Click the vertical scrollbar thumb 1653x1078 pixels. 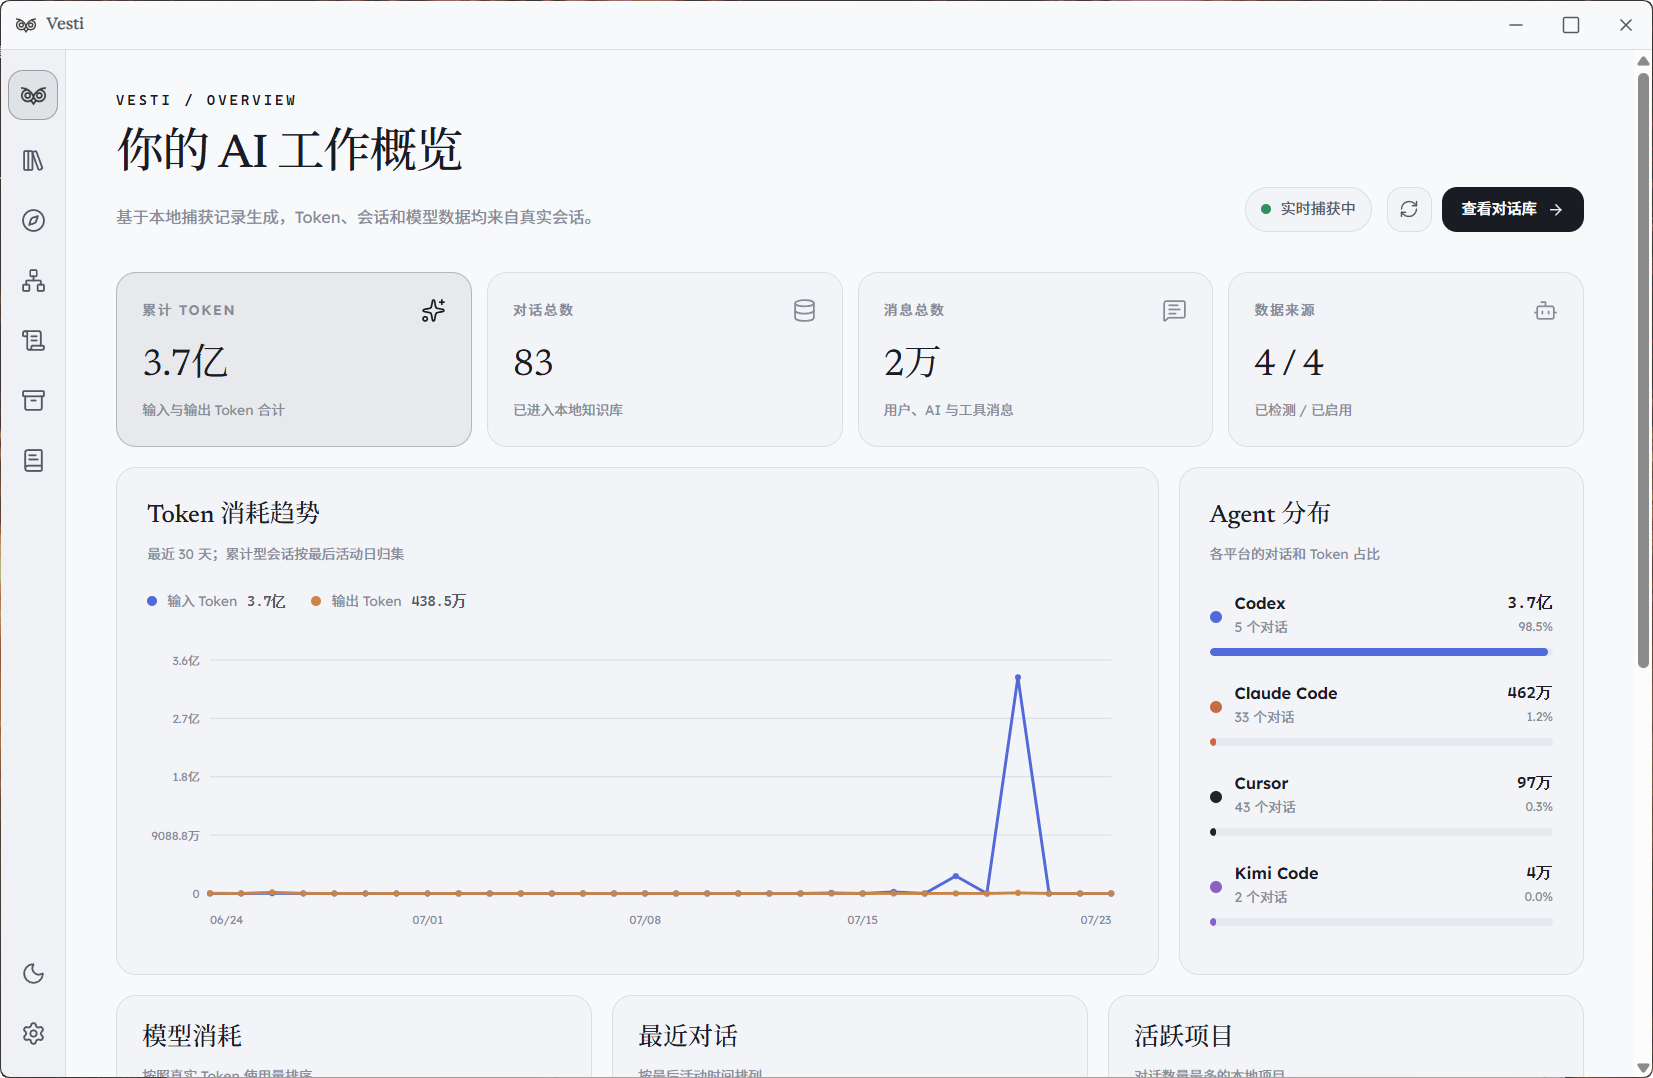[x=1643, y=369]
